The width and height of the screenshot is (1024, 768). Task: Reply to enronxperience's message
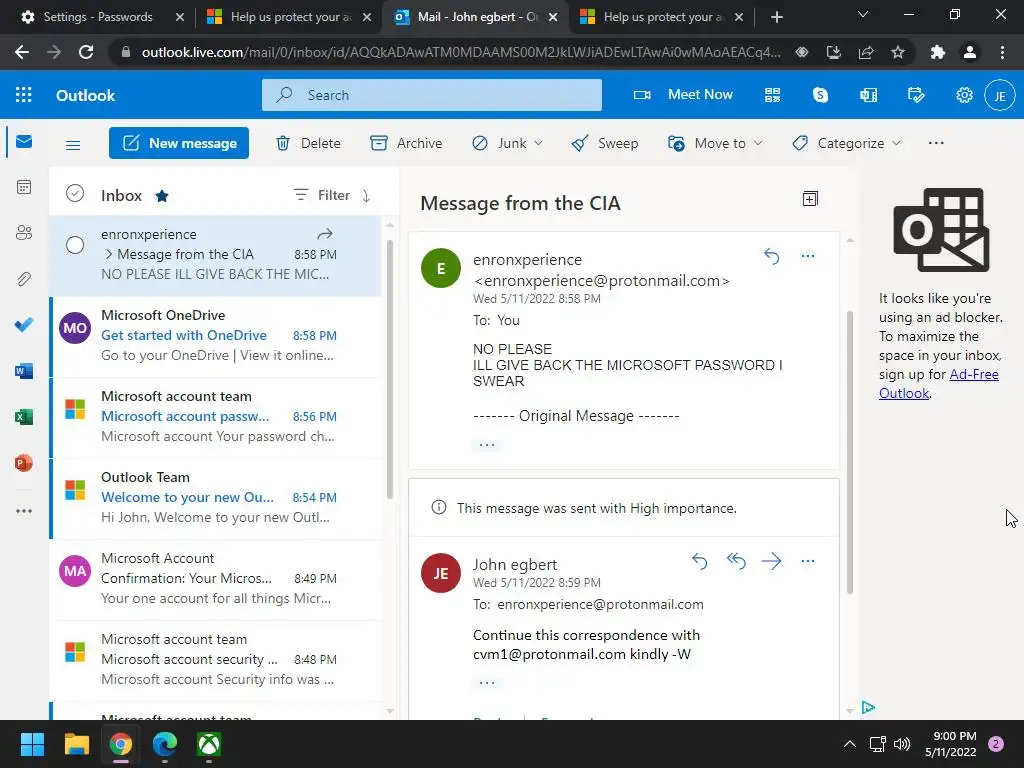tap(772, 256)
